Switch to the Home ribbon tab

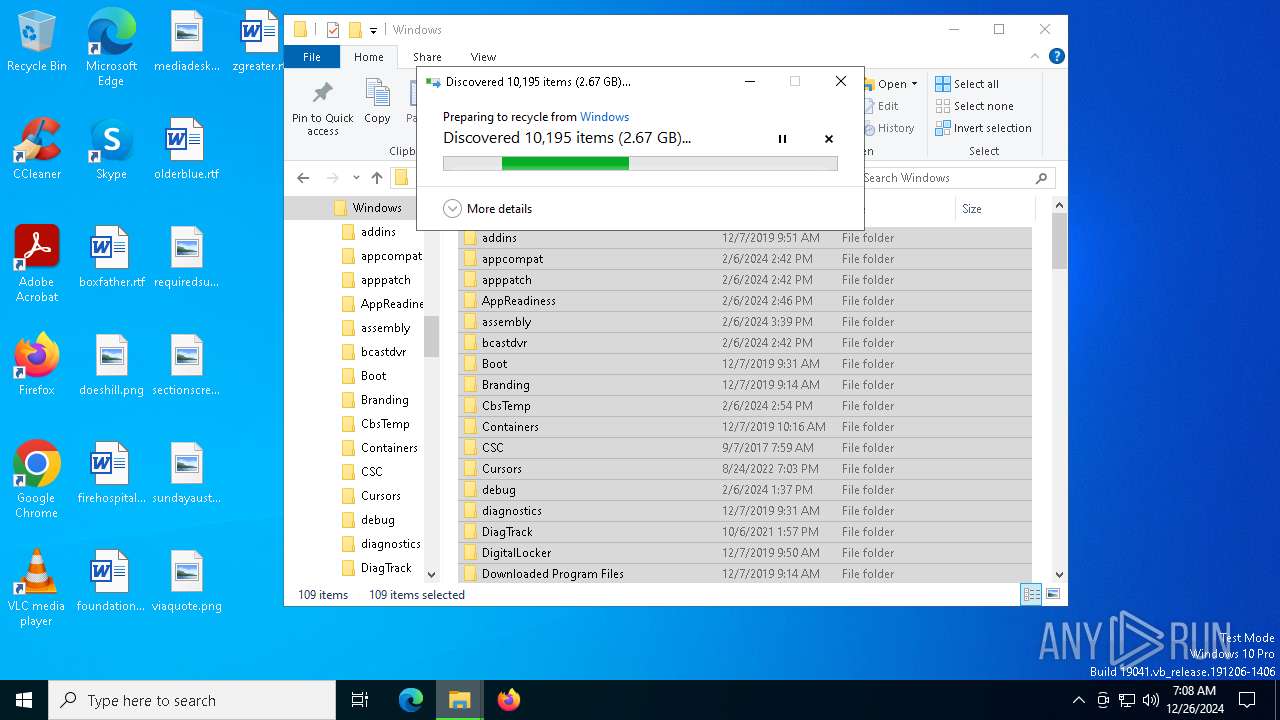click(368, 57)
